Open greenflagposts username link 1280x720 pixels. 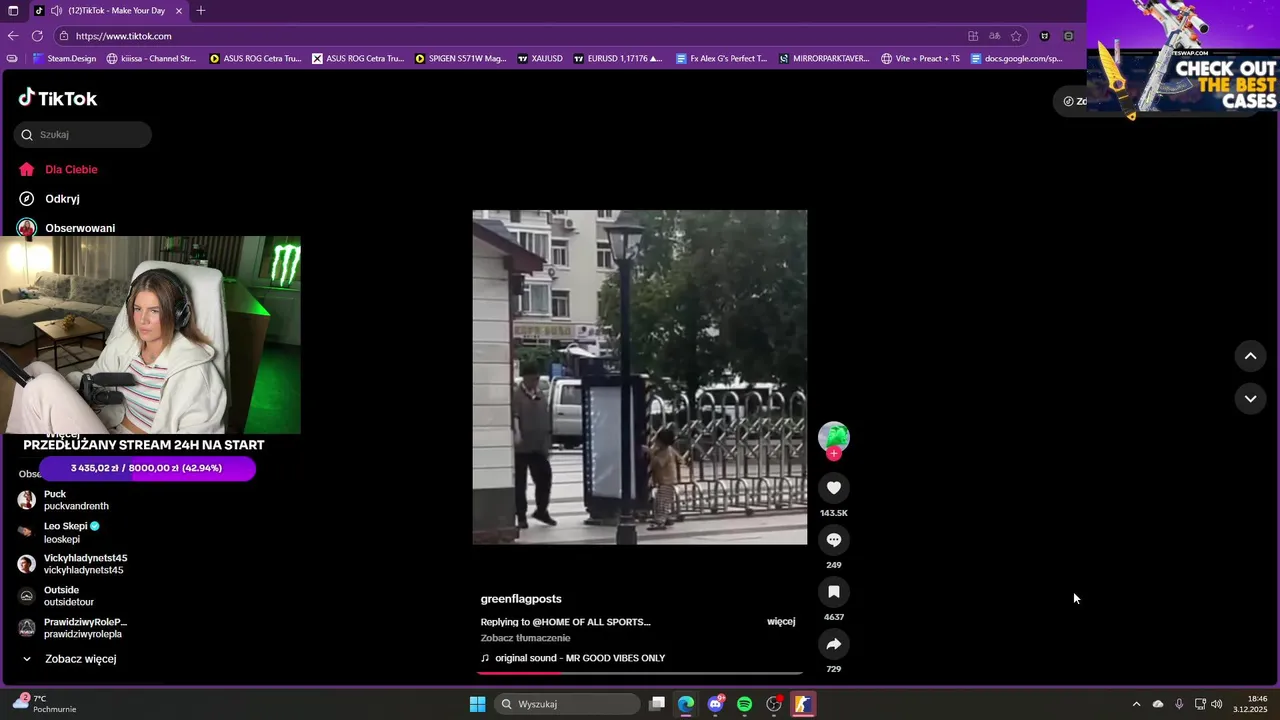tap(521, 599)
